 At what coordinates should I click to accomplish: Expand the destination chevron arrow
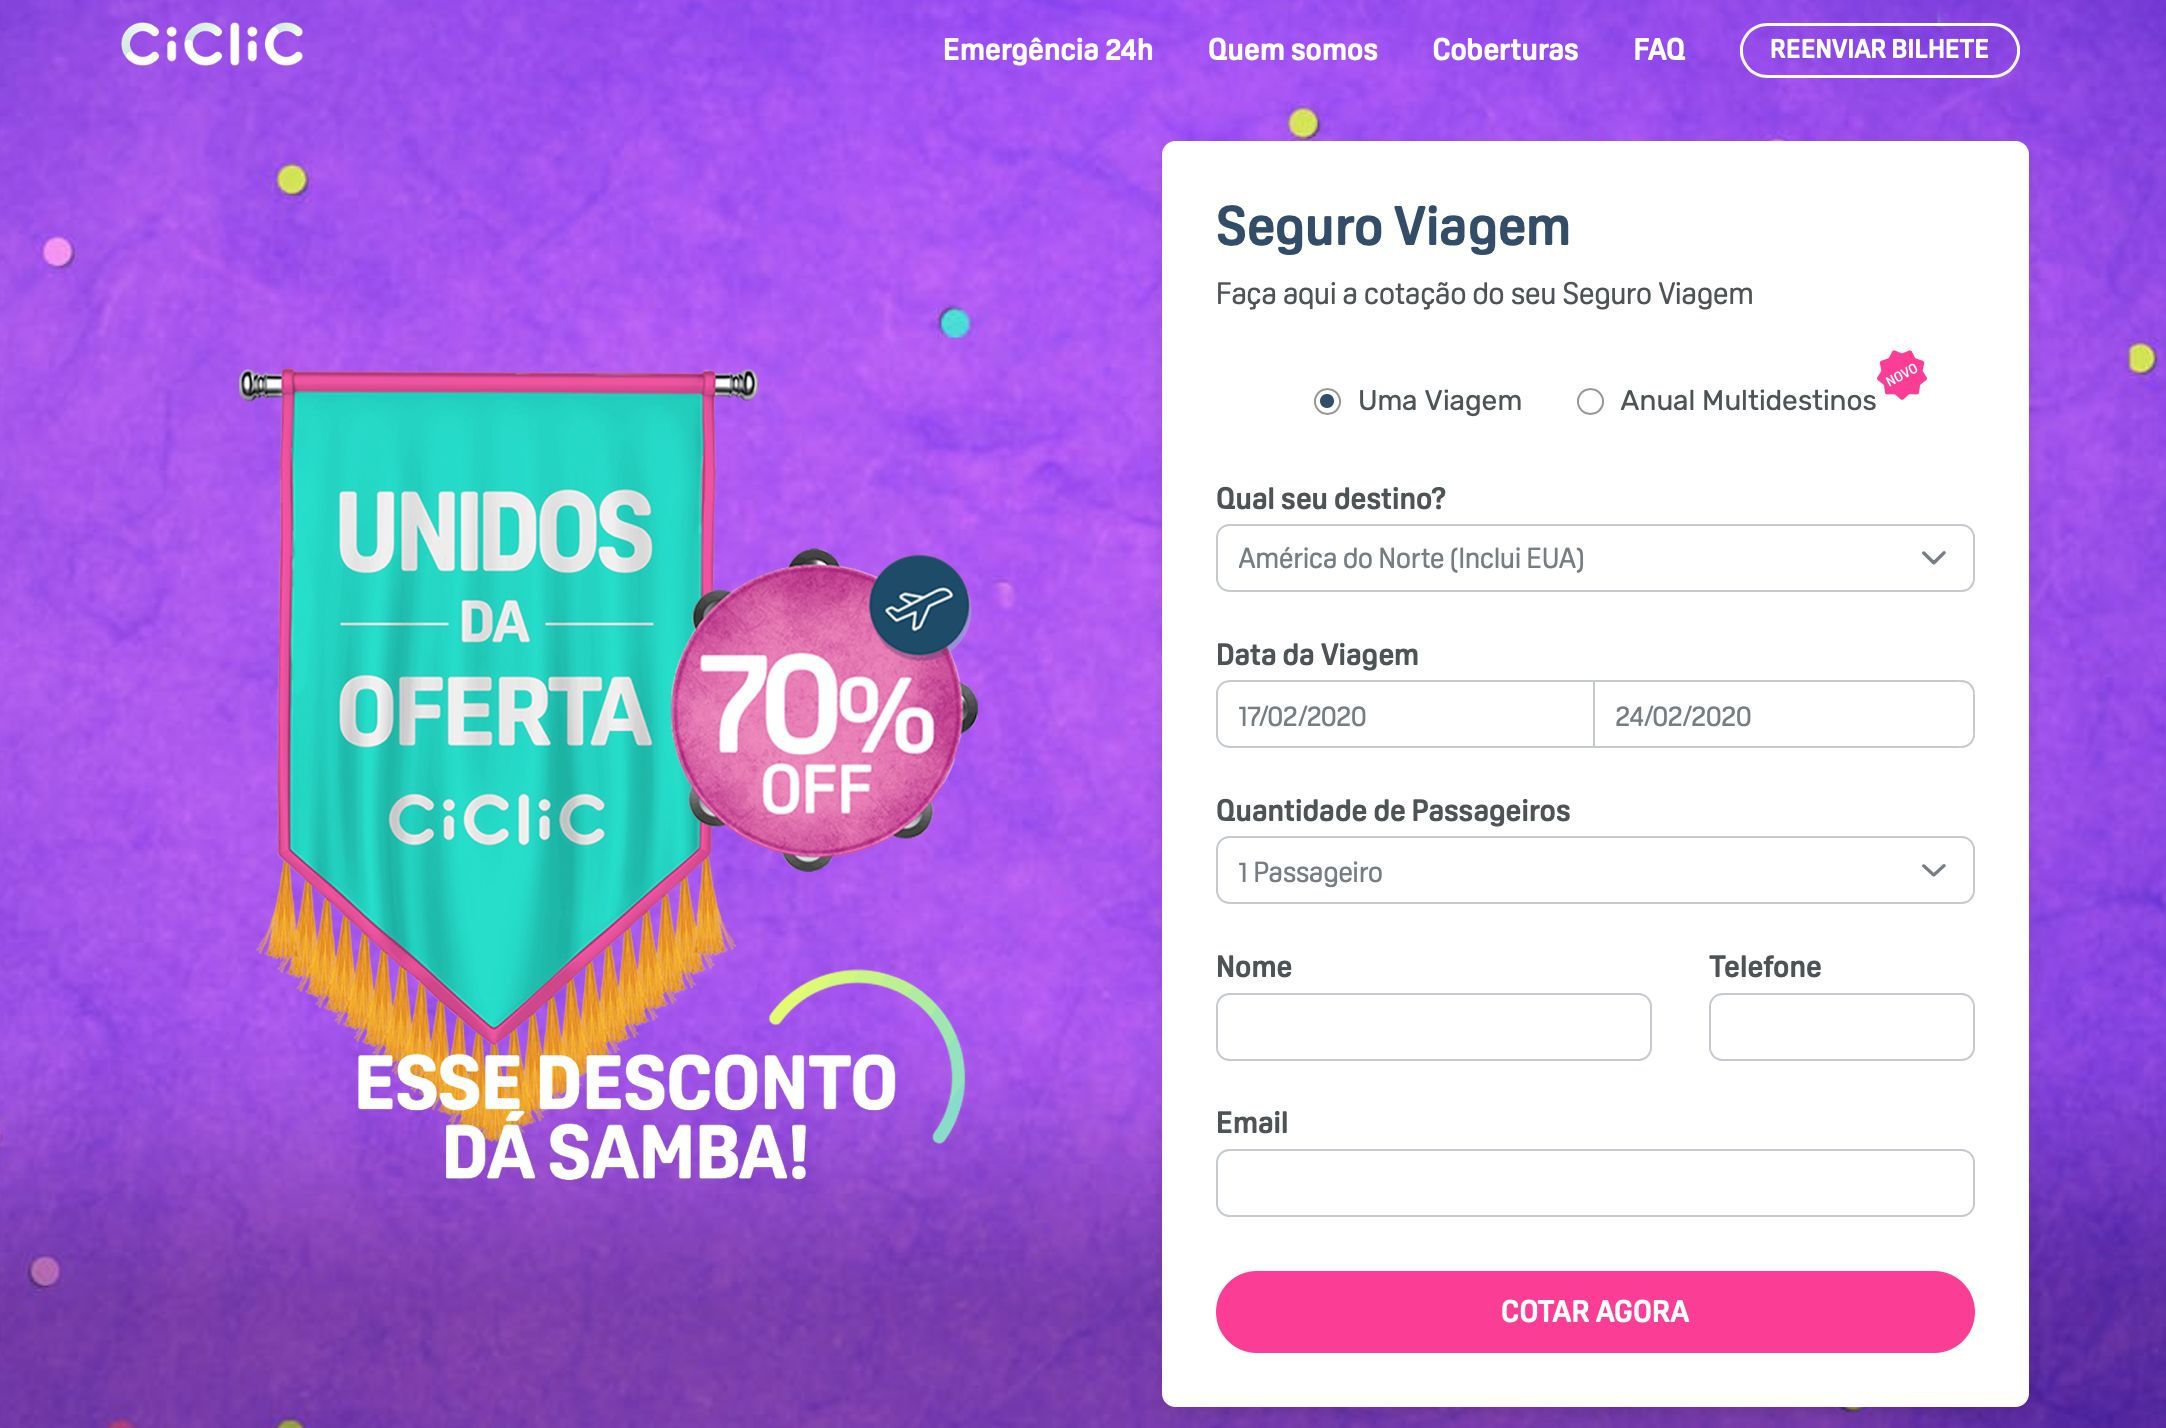(x=1934, y=558)
